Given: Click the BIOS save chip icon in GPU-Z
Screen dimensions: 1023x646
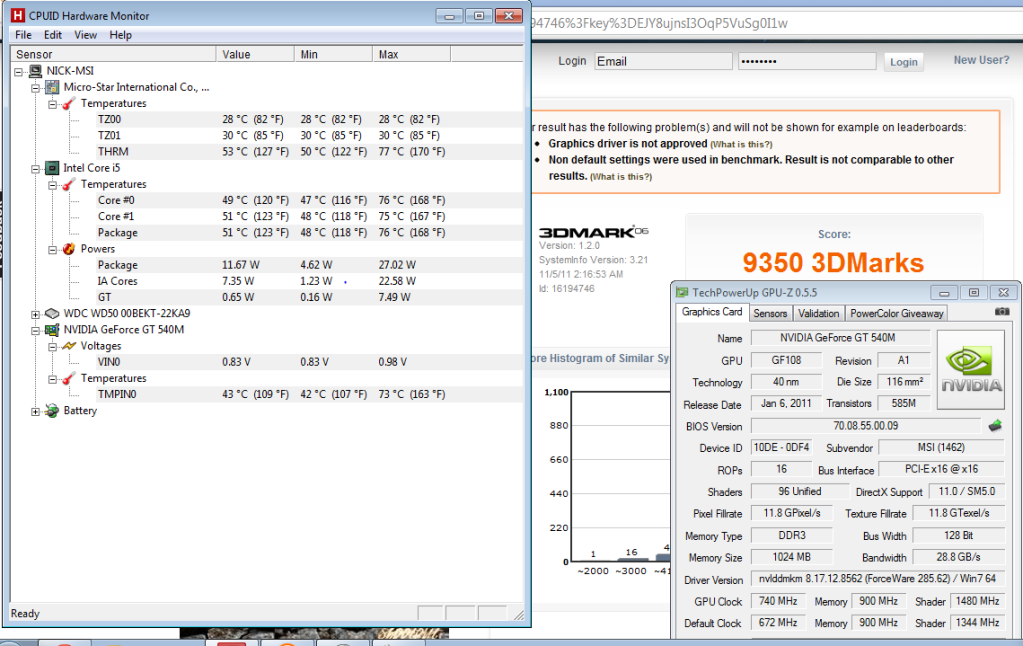Looking at the screenshot, I should click(x=996, y=426).
